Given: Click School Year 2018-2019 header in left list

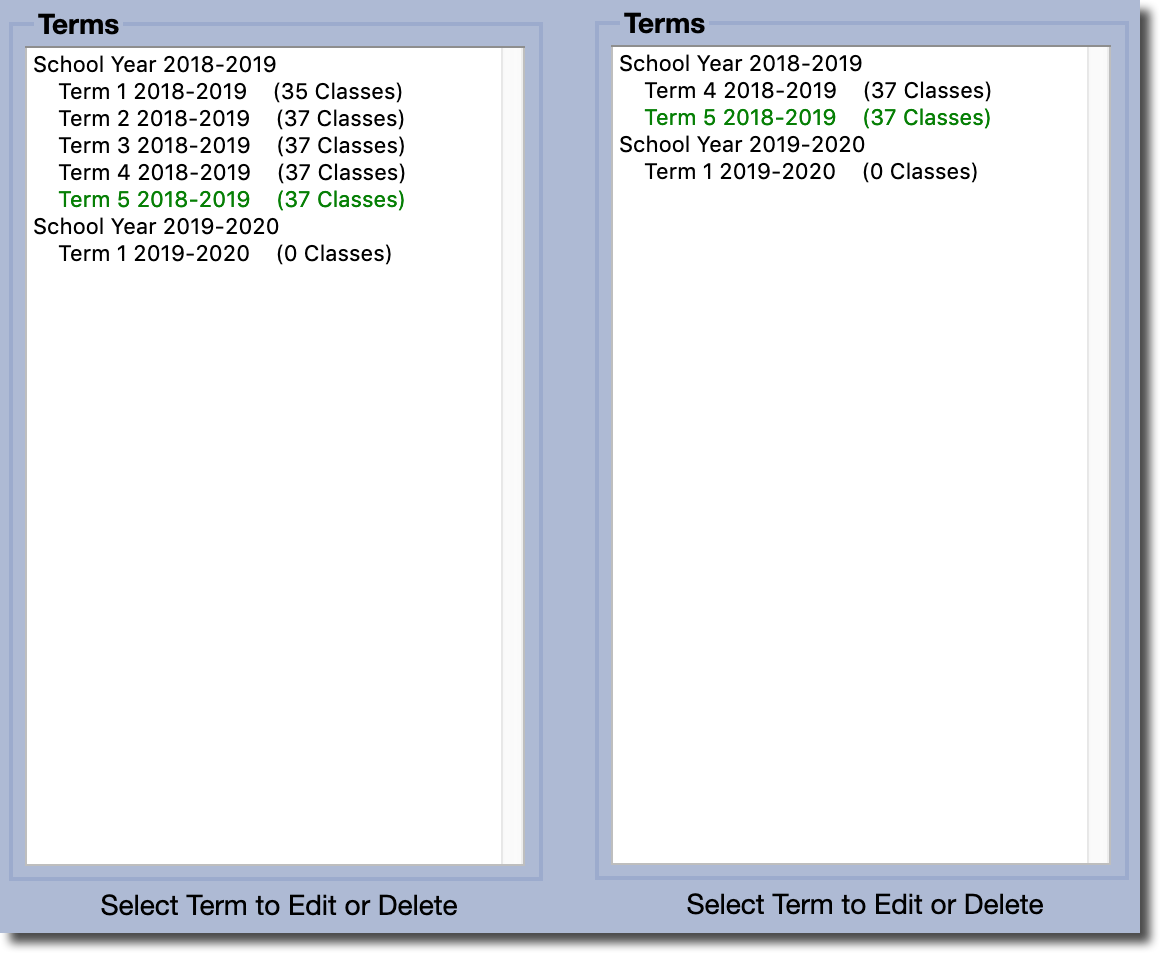Looking at the screenshot, I should pos(154,65).
